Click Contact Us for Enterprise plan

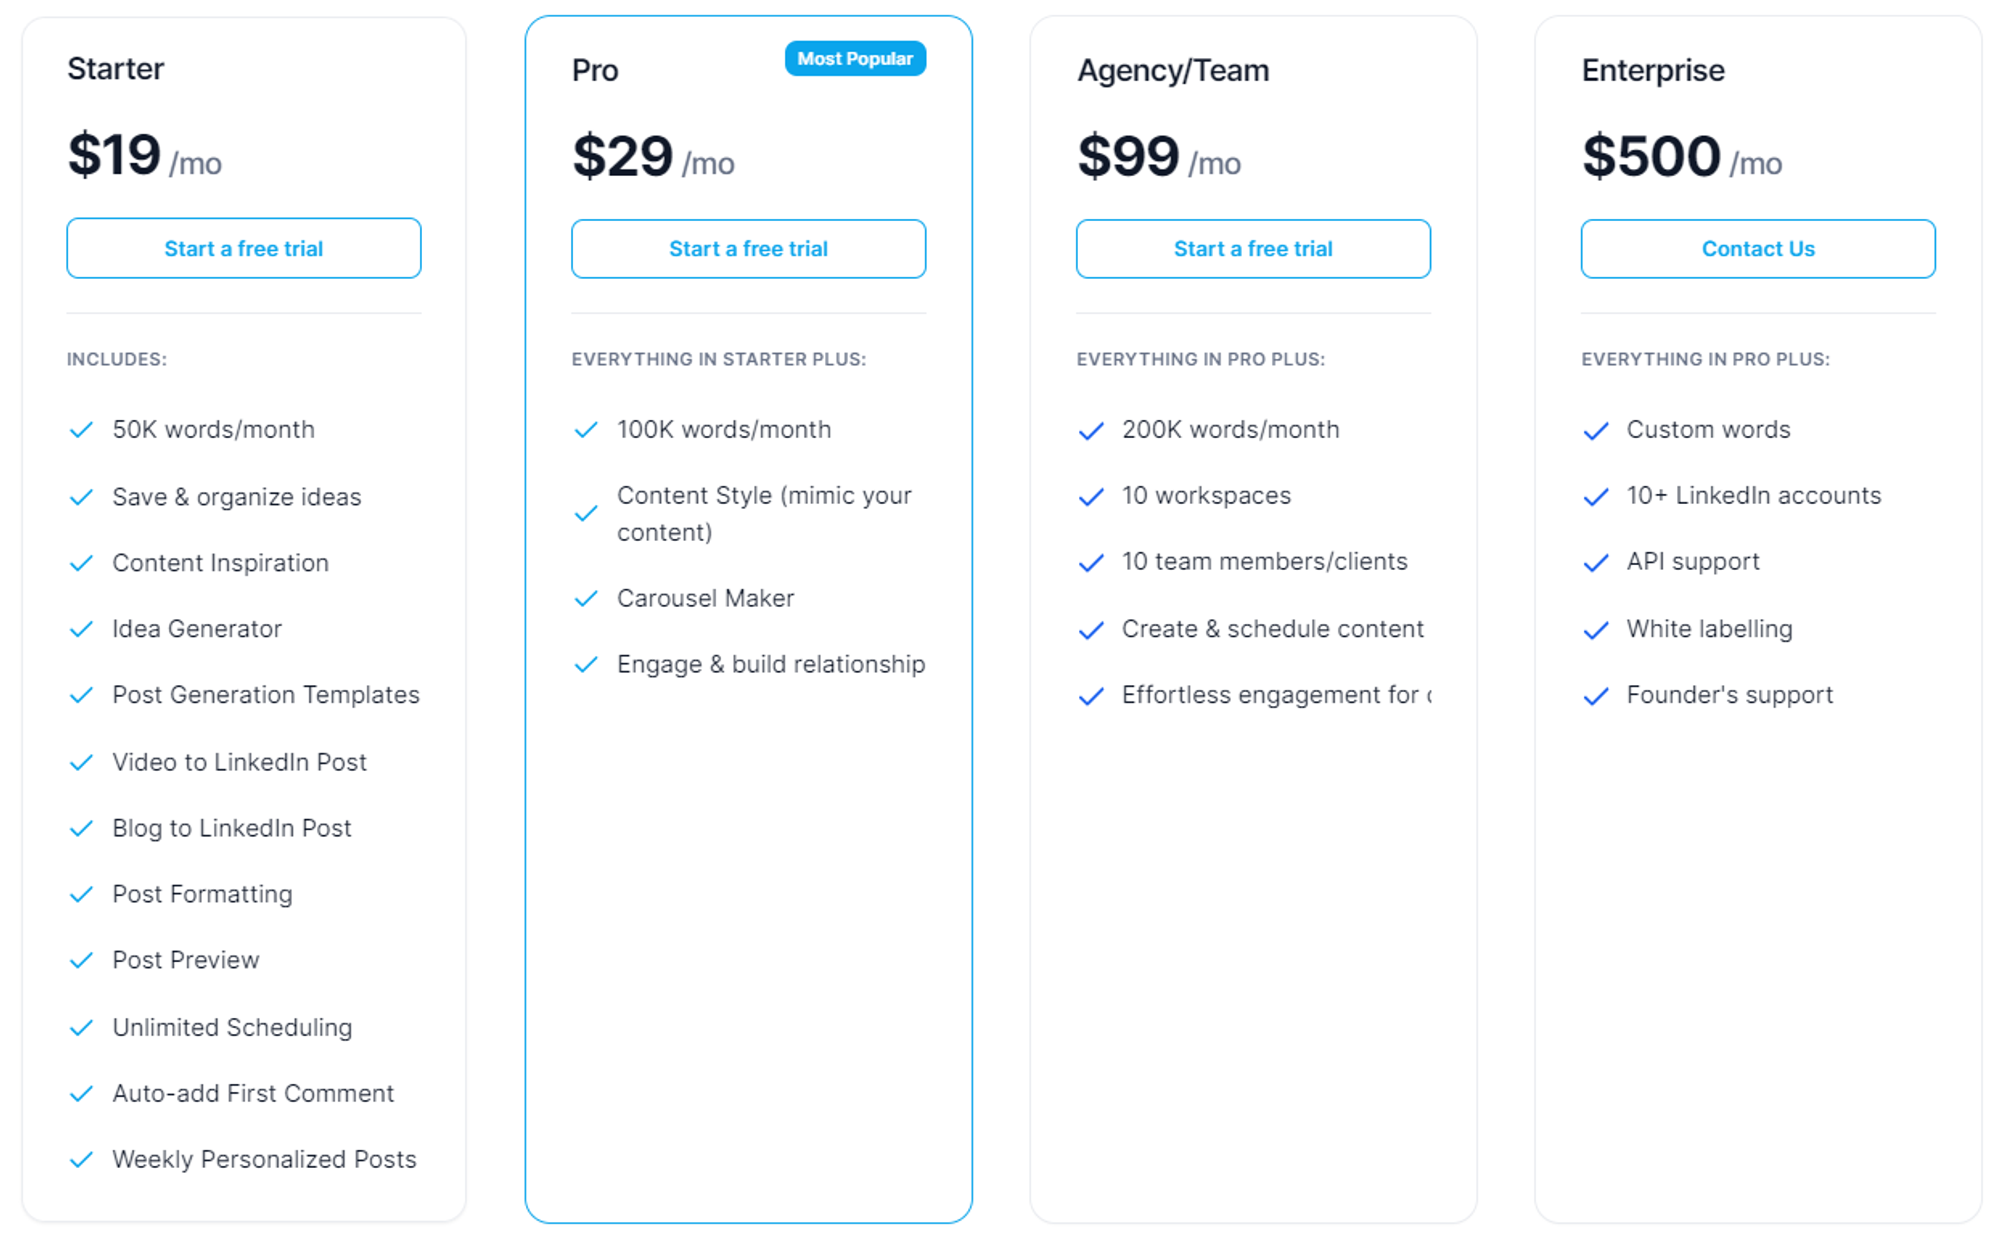click(1758, 249)
